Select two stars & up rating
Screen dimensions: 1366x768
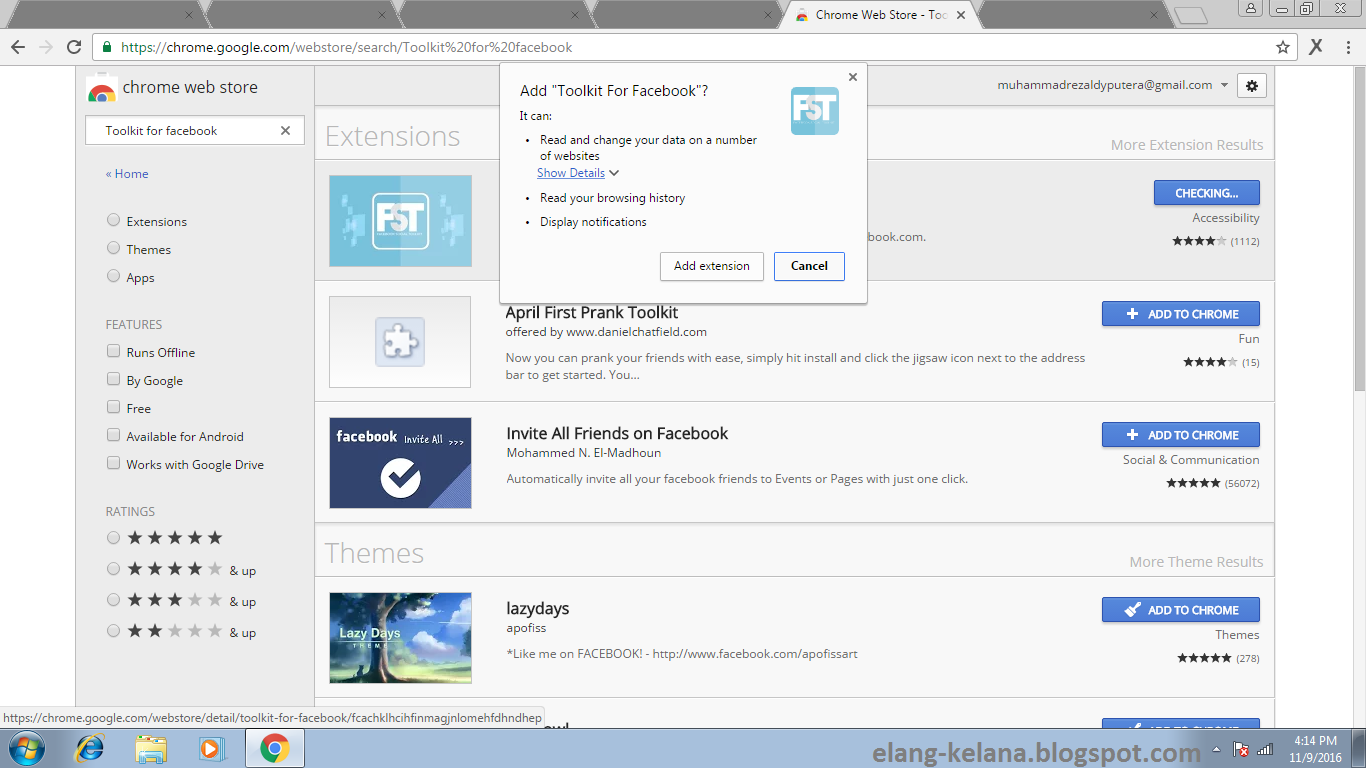click(113, 631)
